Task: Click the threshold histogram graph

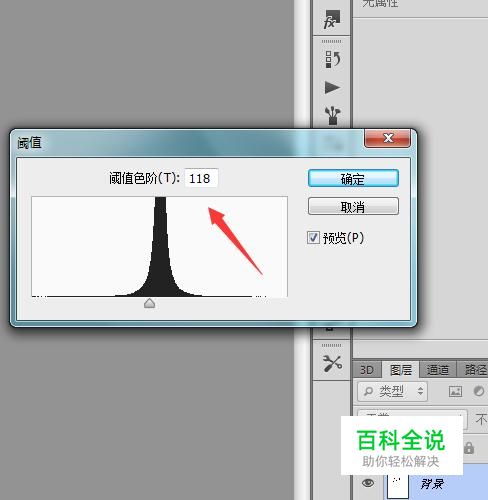Action: point(159,246)
